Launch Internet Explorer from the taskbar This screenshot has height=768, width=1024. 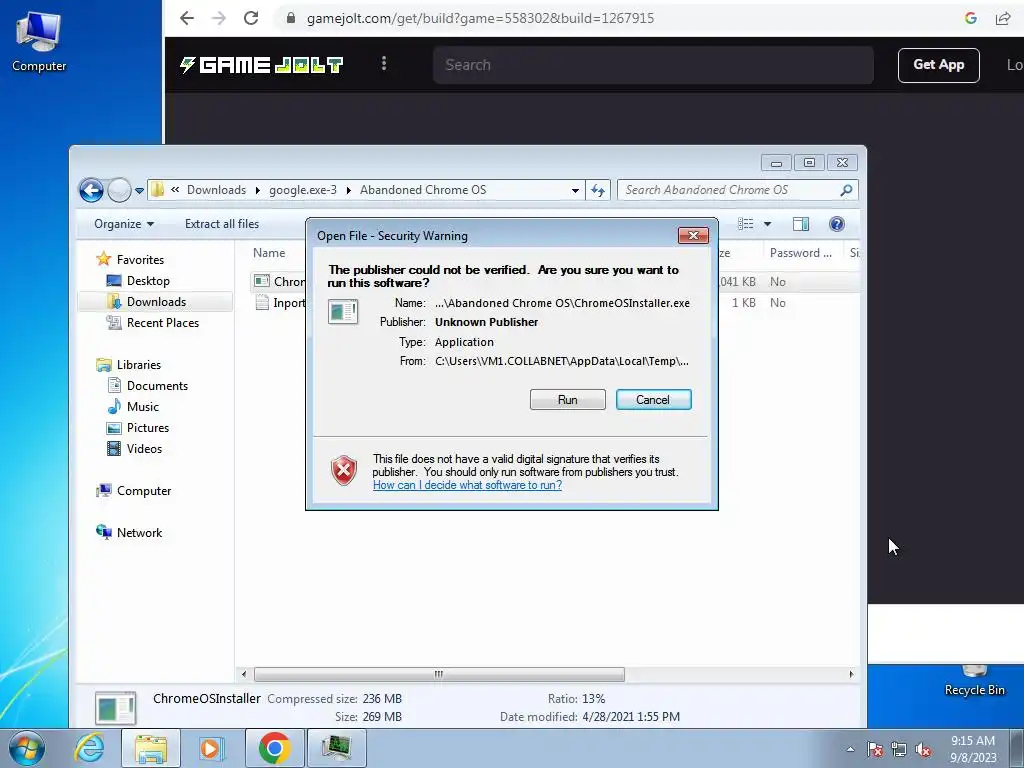pos(89,748)
